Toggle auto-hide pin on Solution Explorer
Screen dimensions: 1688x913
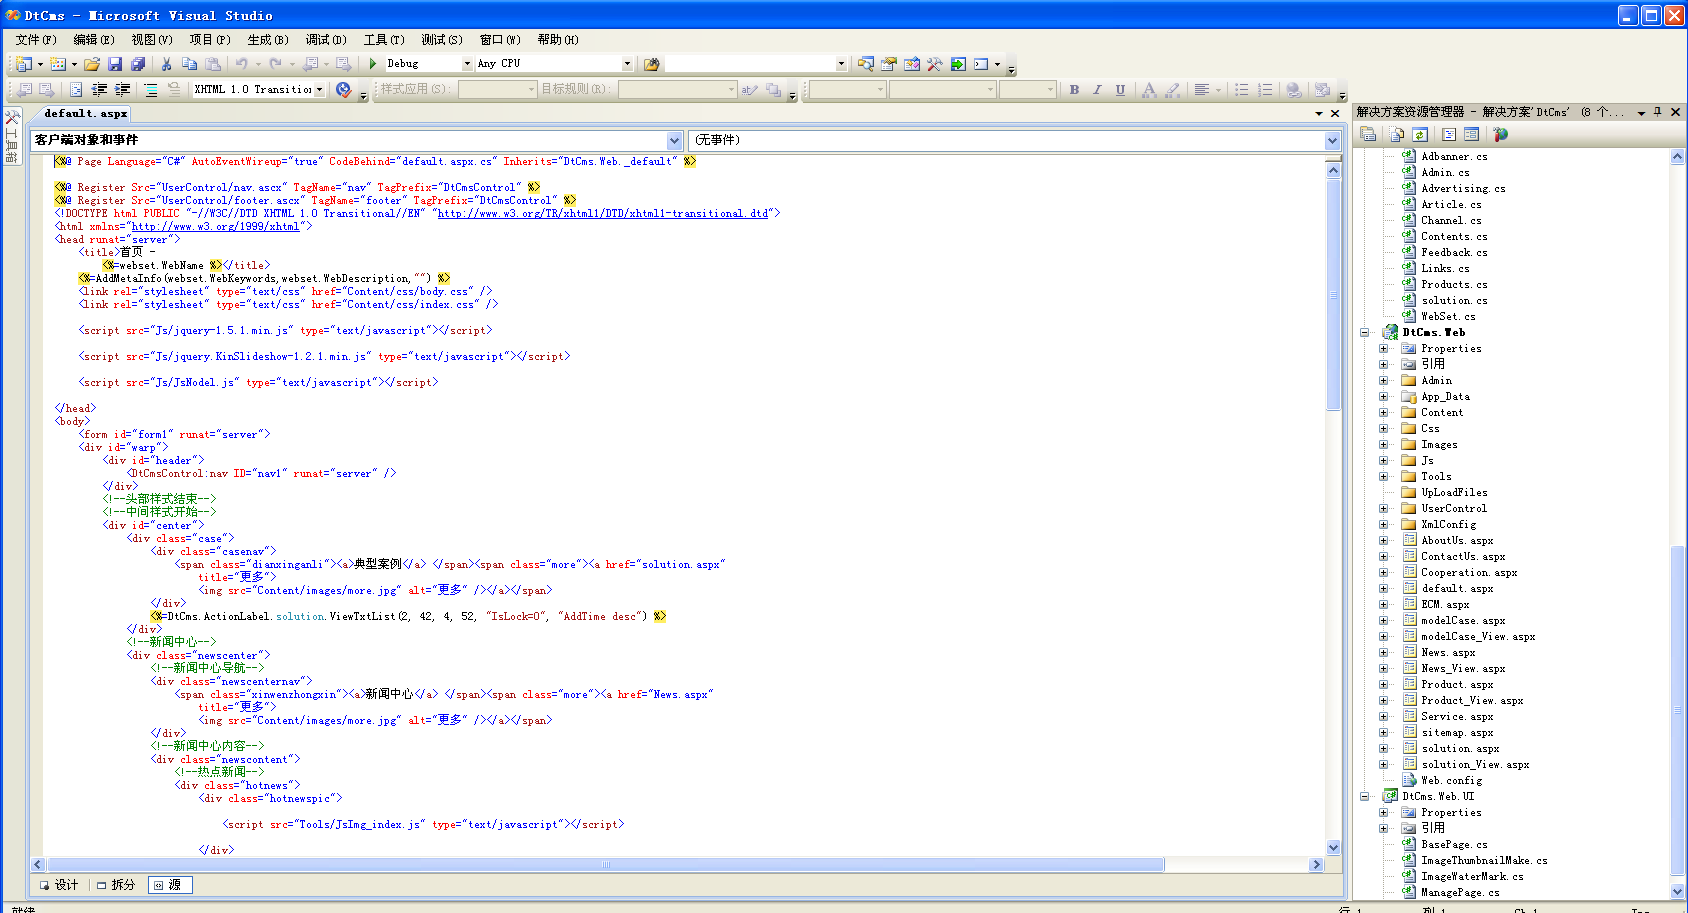1658,112
